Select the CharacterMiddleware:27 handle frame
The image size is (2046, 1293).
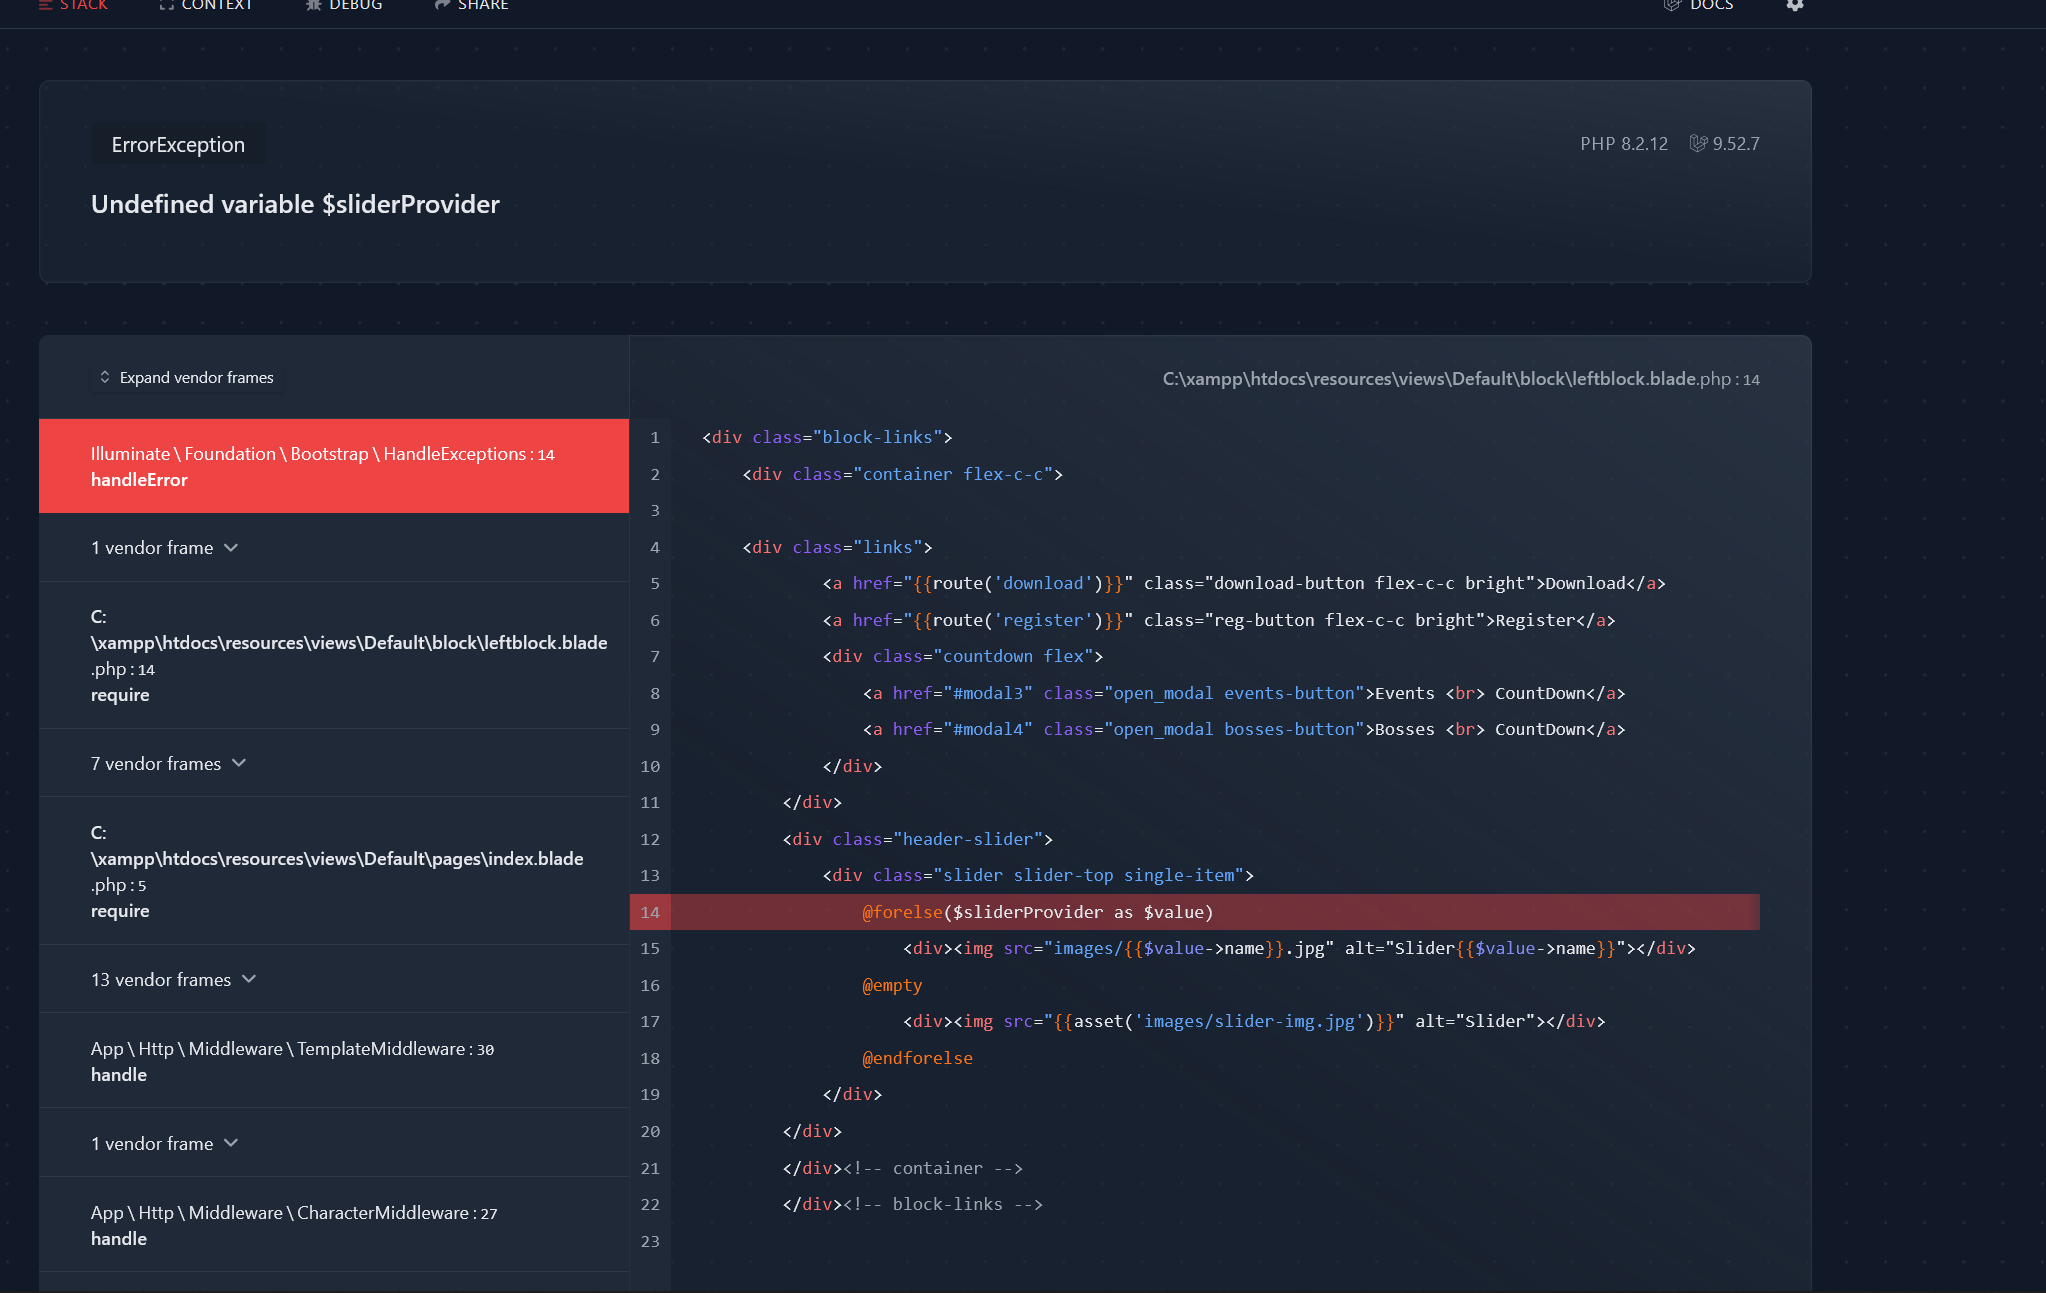tap(334, 1225)
